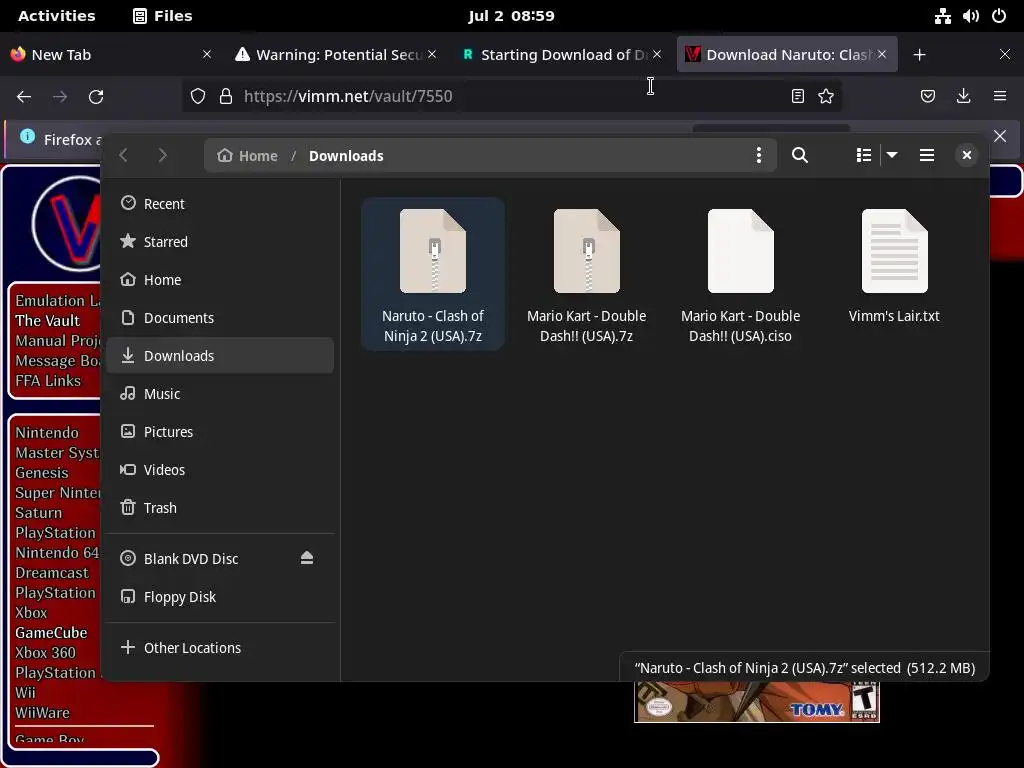Screen dimensions: 1024x768
Task: Open Save to Pocket icon
Action: 927,97
